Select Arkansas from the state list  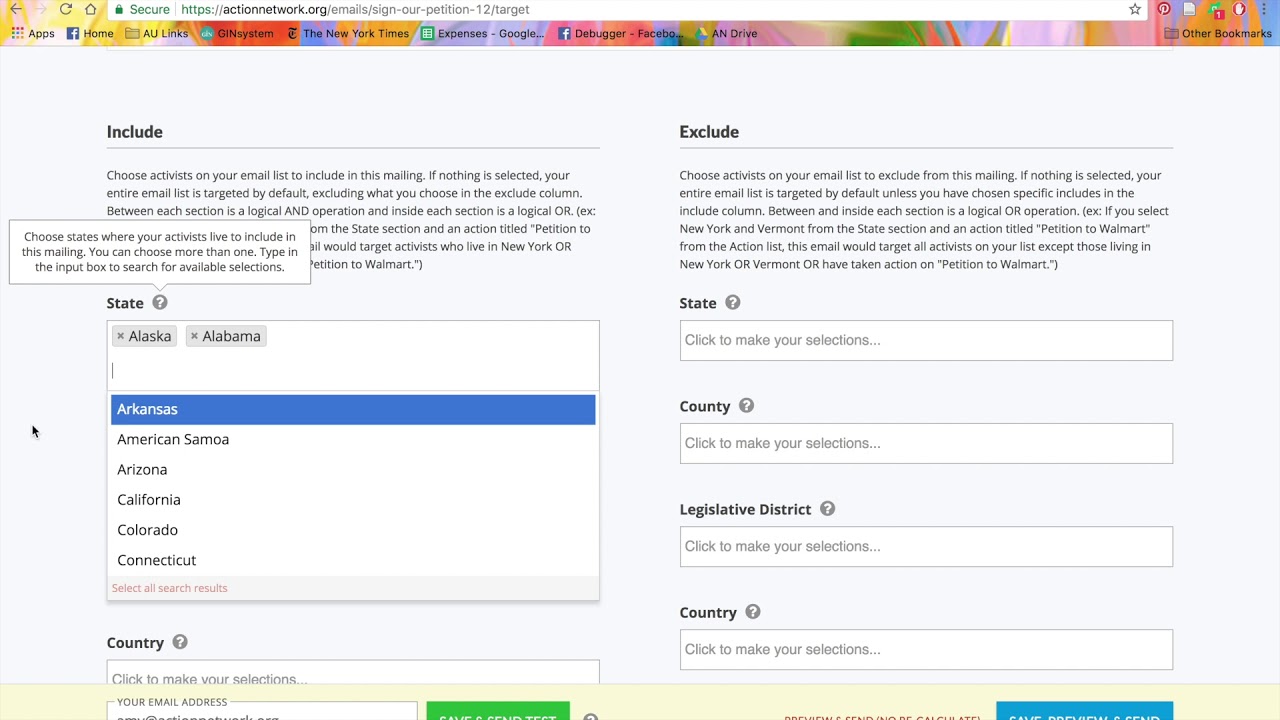coord(353,409)
